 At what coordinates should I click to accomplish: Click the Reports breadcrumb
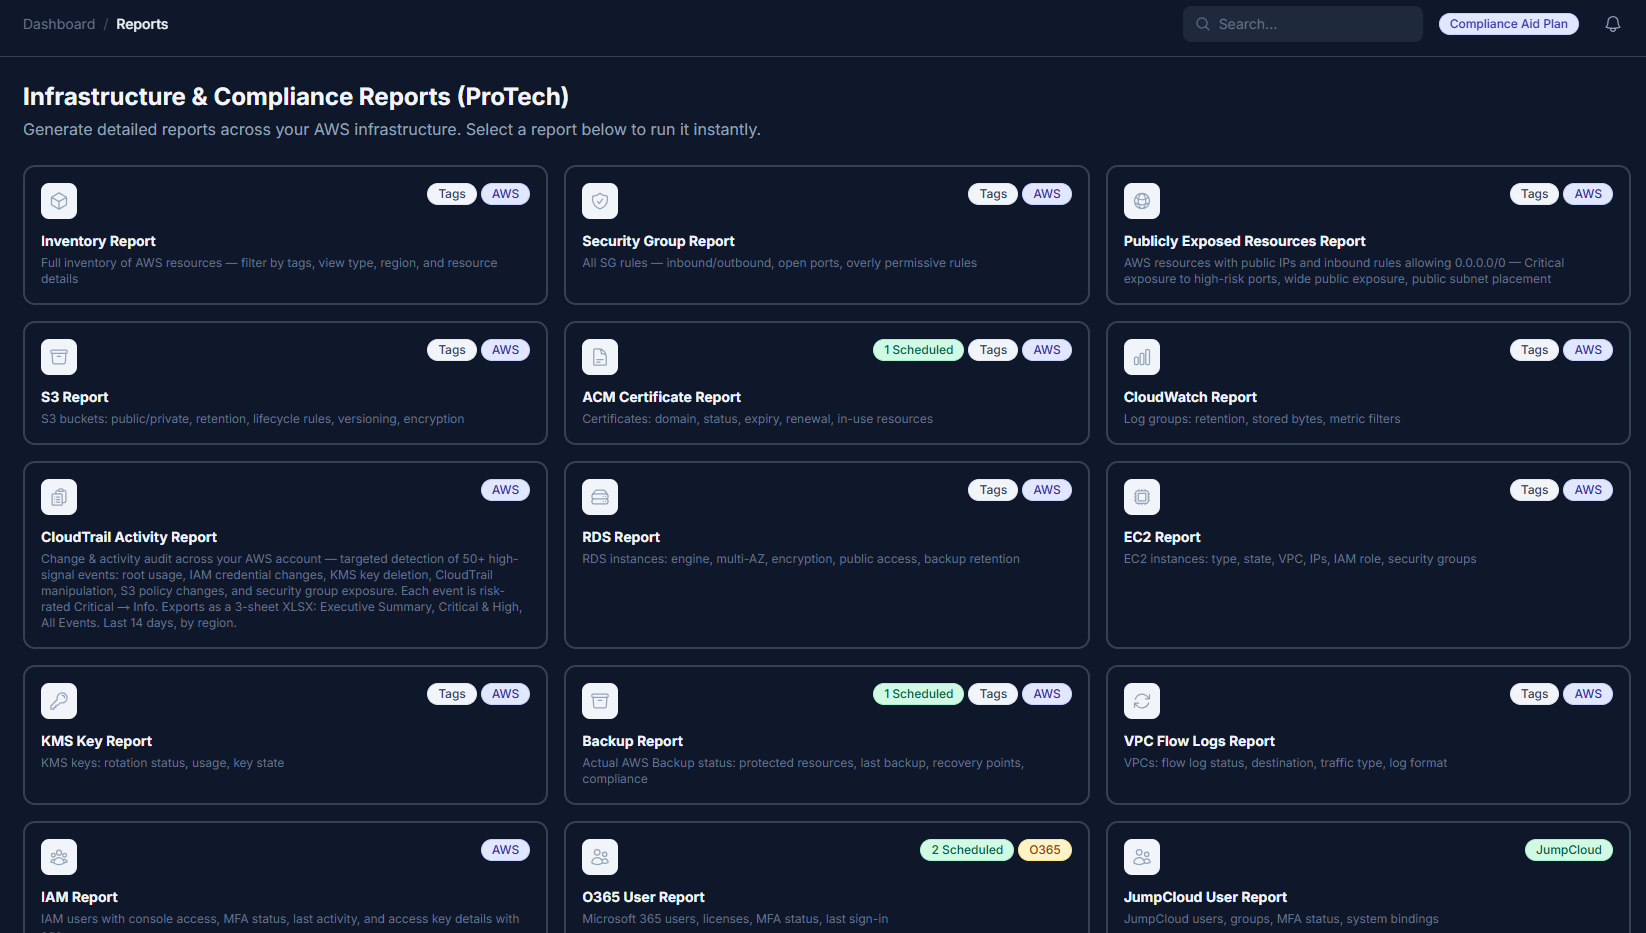[x=142, y=24]
